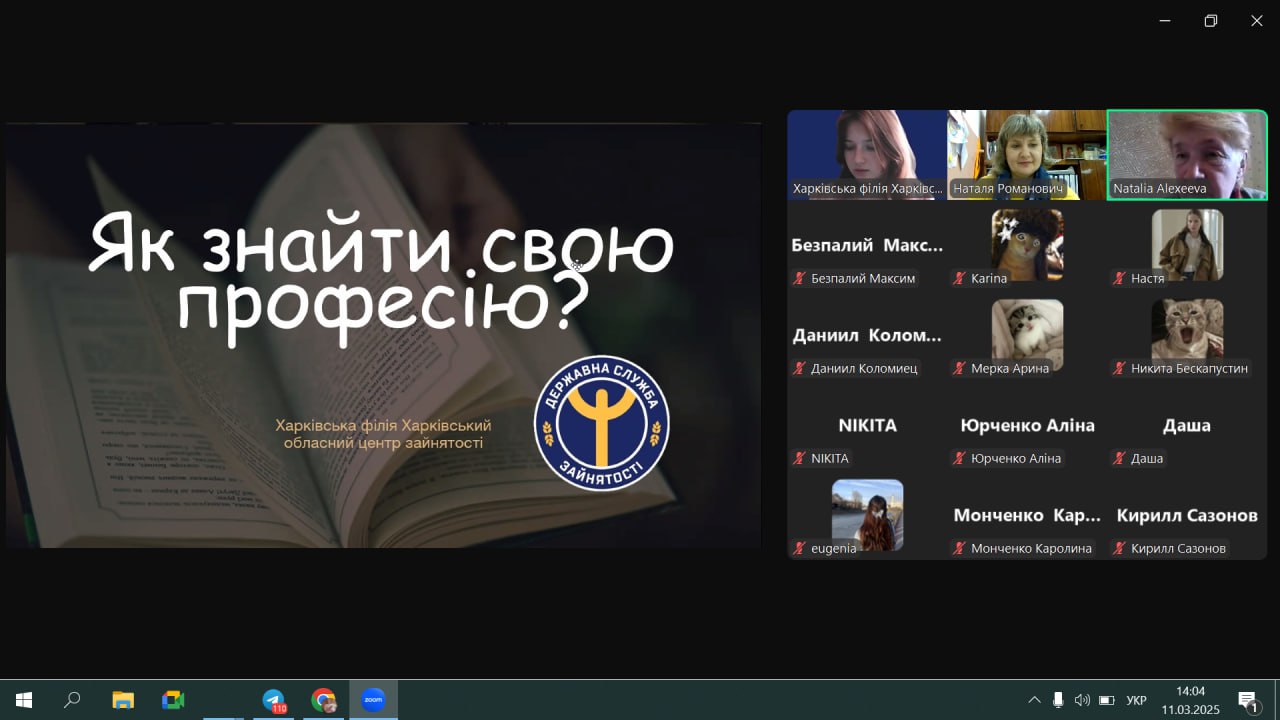Launch Google Meet from the taskbar
Screen dimensions: 1280x720
point(173,700)
